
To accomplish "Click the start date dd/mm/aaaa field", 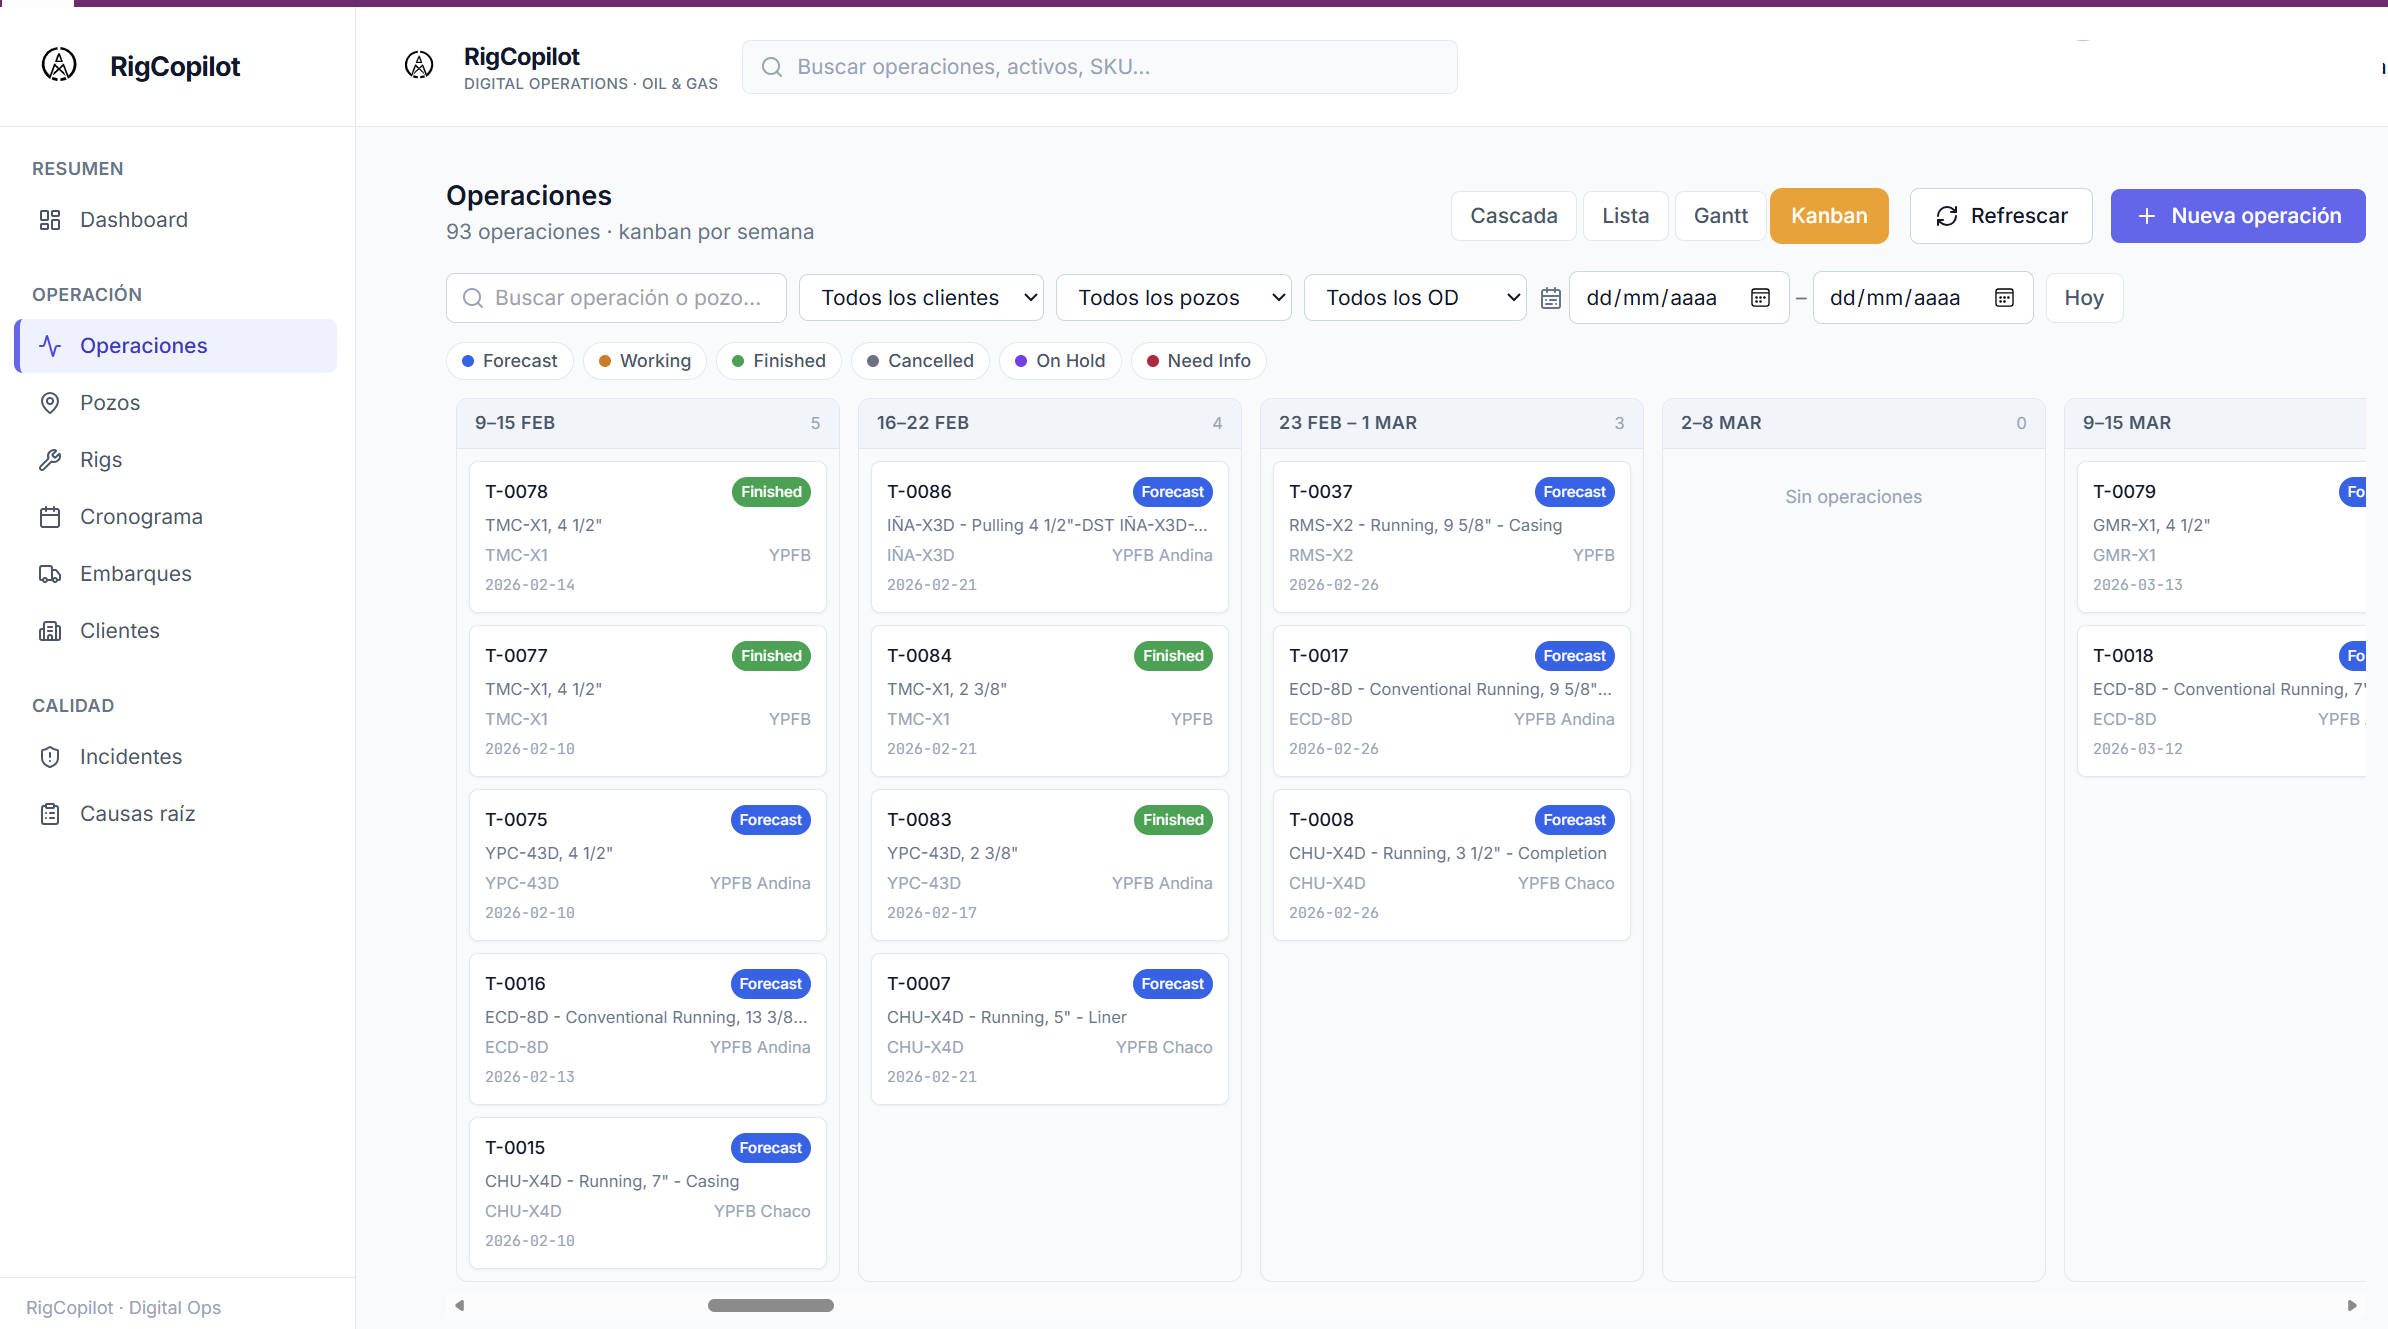I will pyautogui.click(x=1679, y=298).
